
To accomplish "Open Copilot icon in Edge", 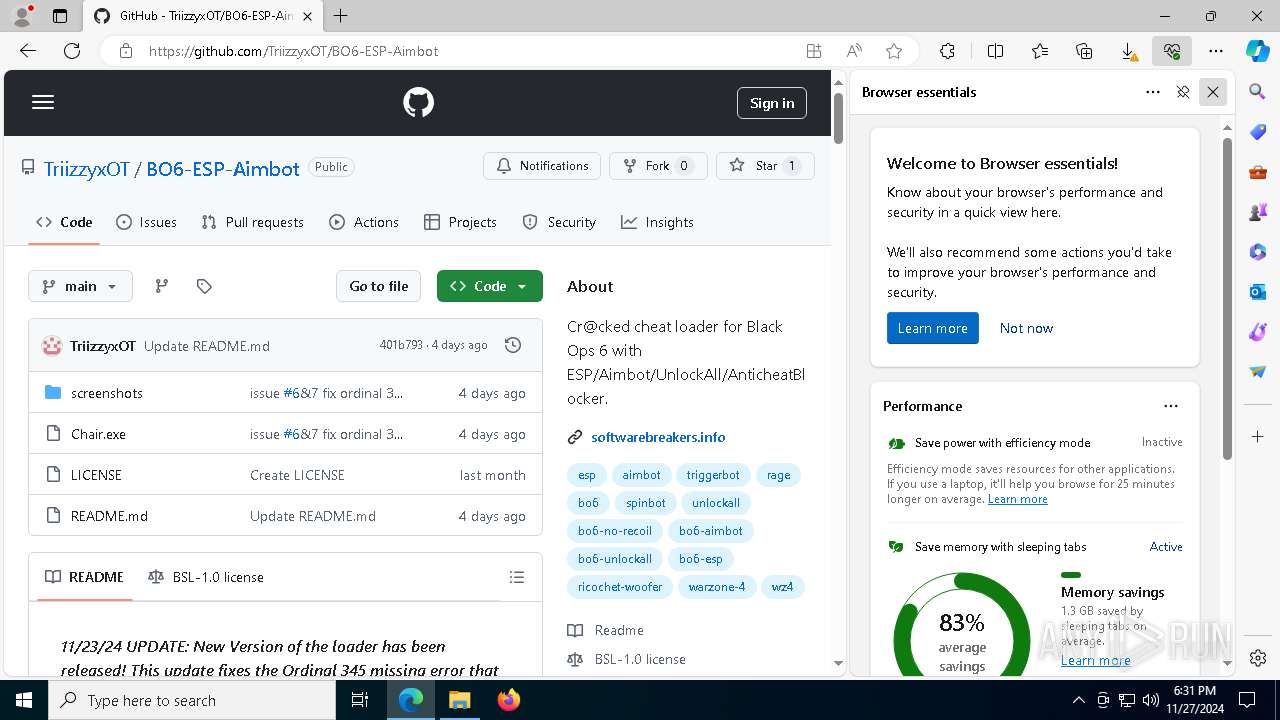I will 1258,51.
